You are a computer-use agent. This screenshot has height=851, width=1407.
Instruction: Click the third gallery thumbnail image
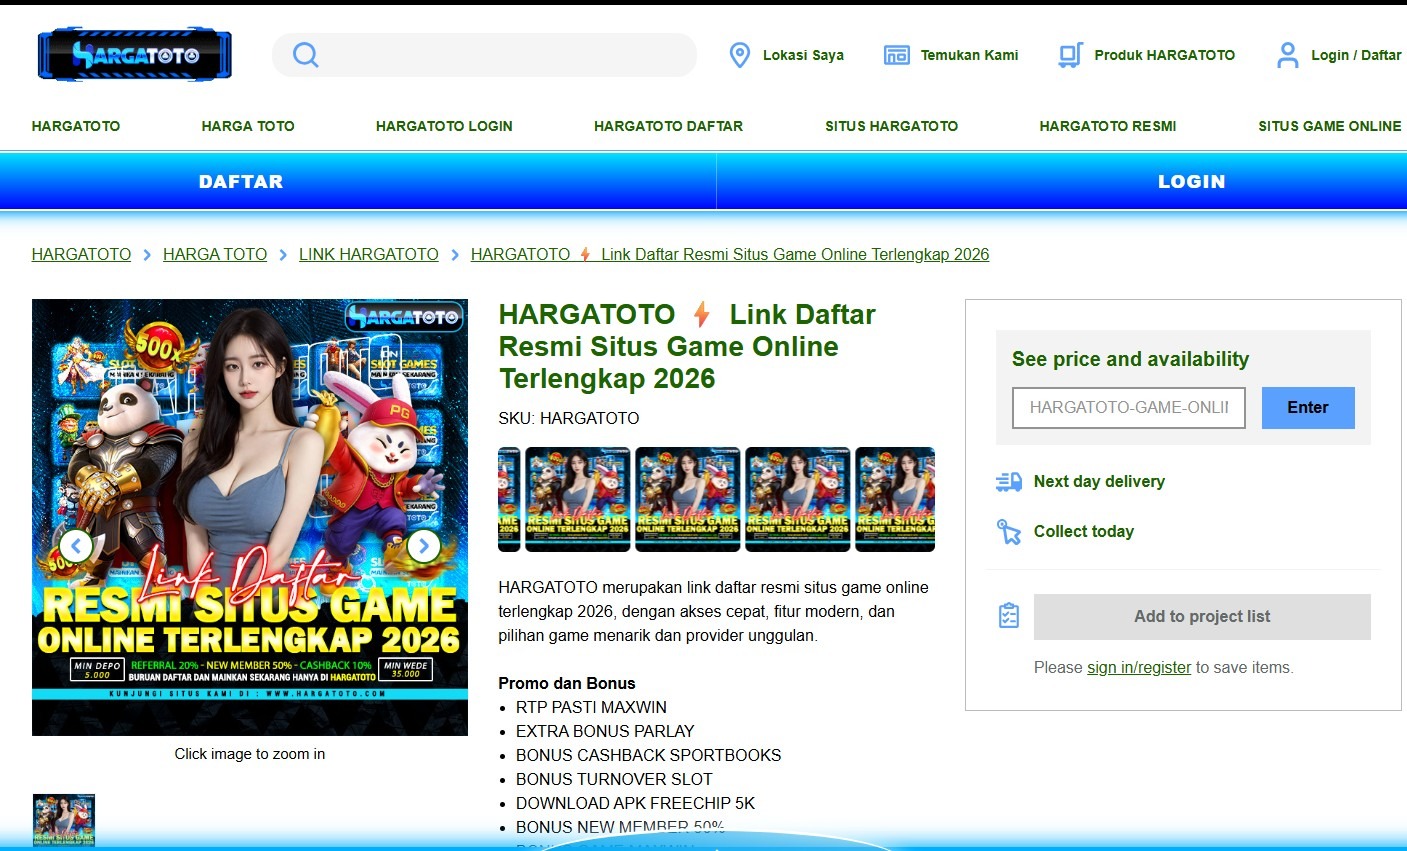click(688, 499)
